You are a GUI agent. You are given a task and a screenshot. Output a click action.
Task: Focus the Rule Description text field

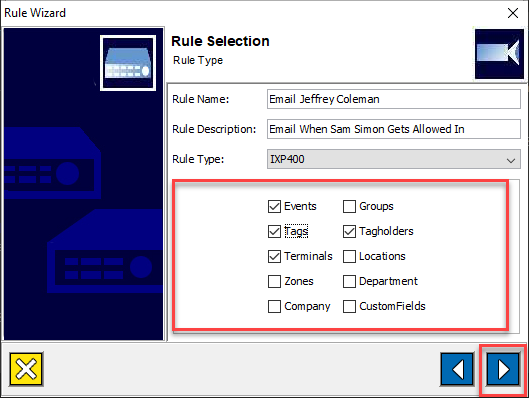click(x=394, y=129)
